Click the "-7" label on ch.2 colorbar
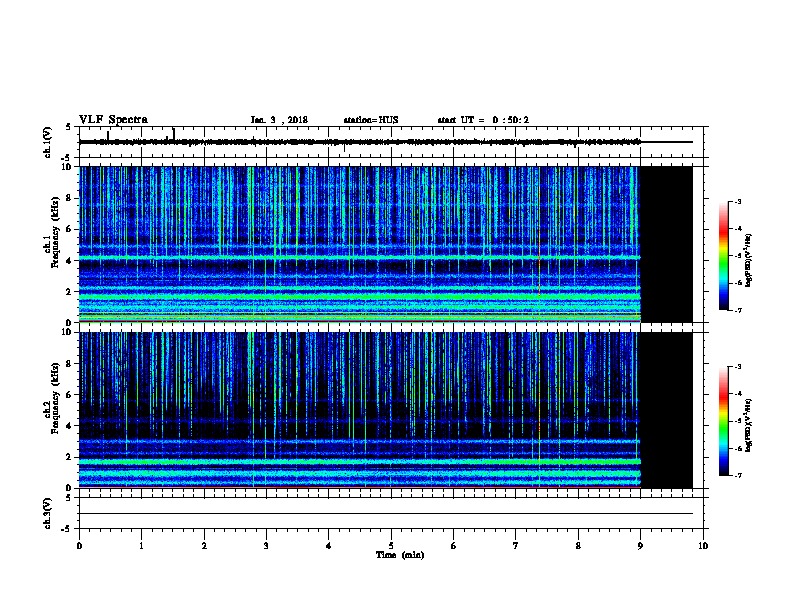This screenshot has height=612, width=792. point(737,475)
